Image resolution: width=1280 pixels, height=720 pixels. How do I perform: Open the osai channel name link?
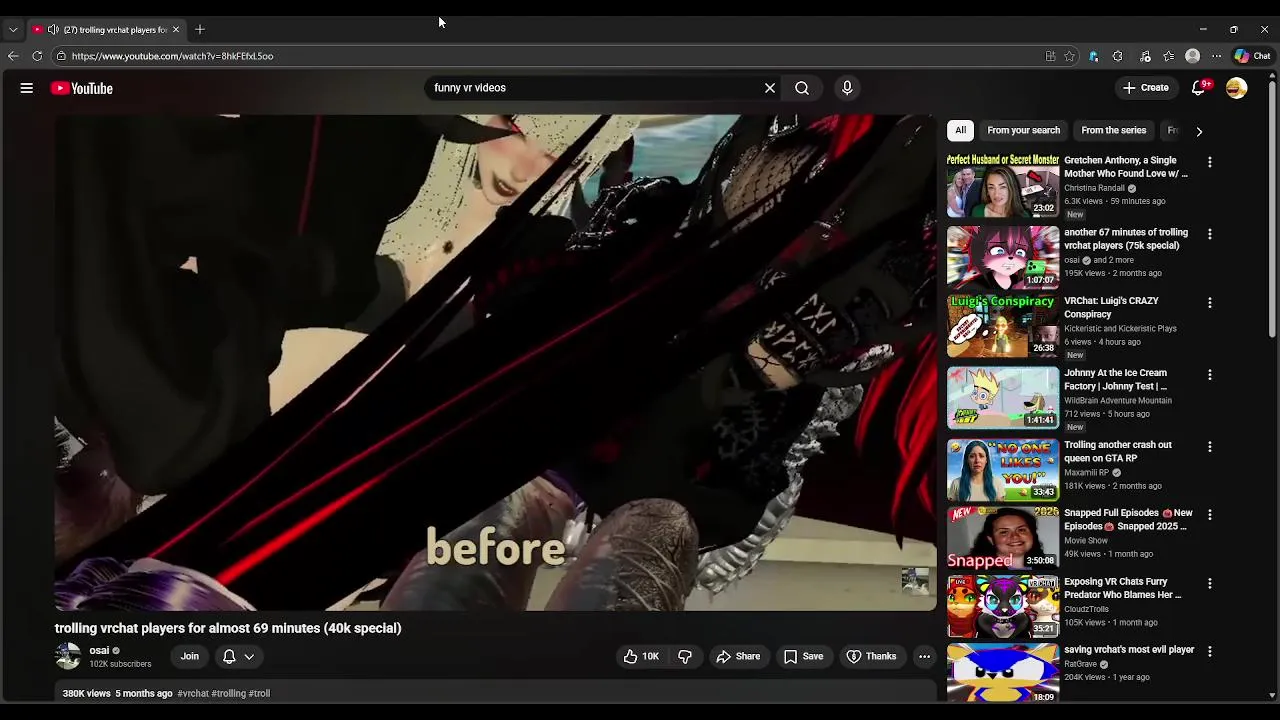tap(99, 650)
